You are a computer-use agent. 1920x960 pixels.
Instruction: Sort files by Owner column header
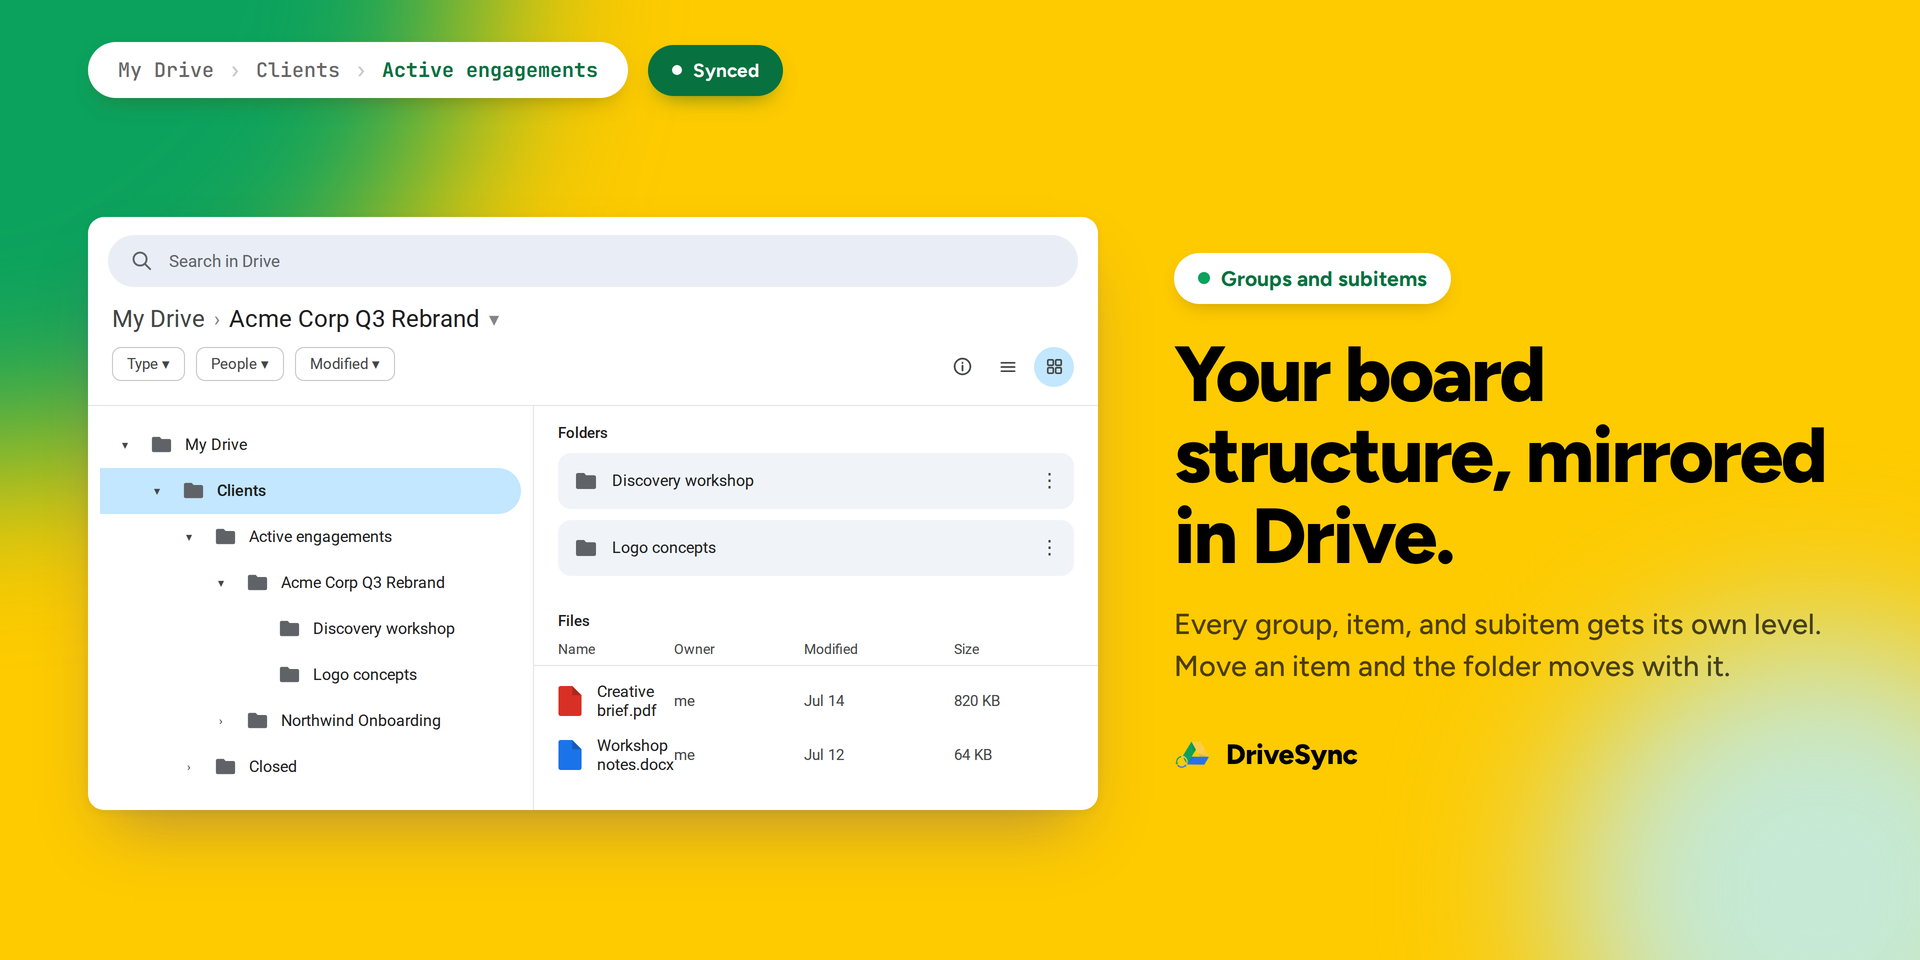[694, 649]
